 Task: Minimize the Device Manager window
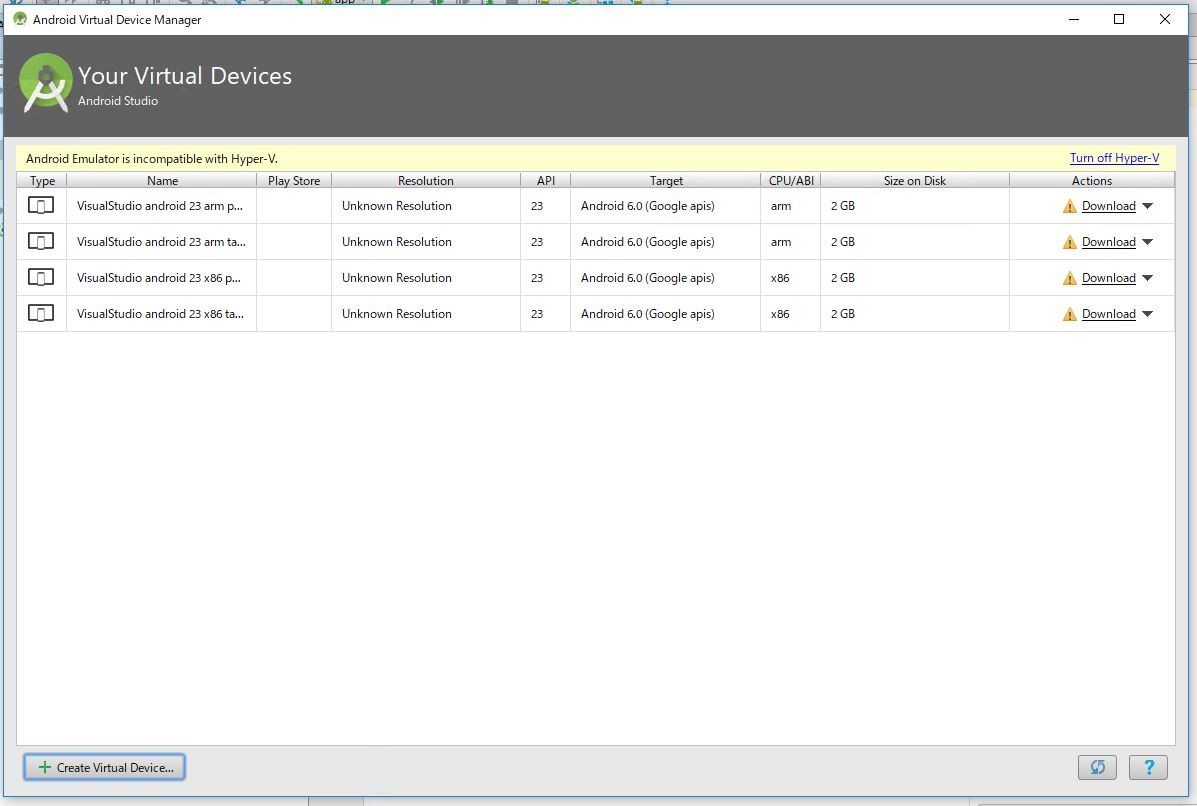(1073, 19)
